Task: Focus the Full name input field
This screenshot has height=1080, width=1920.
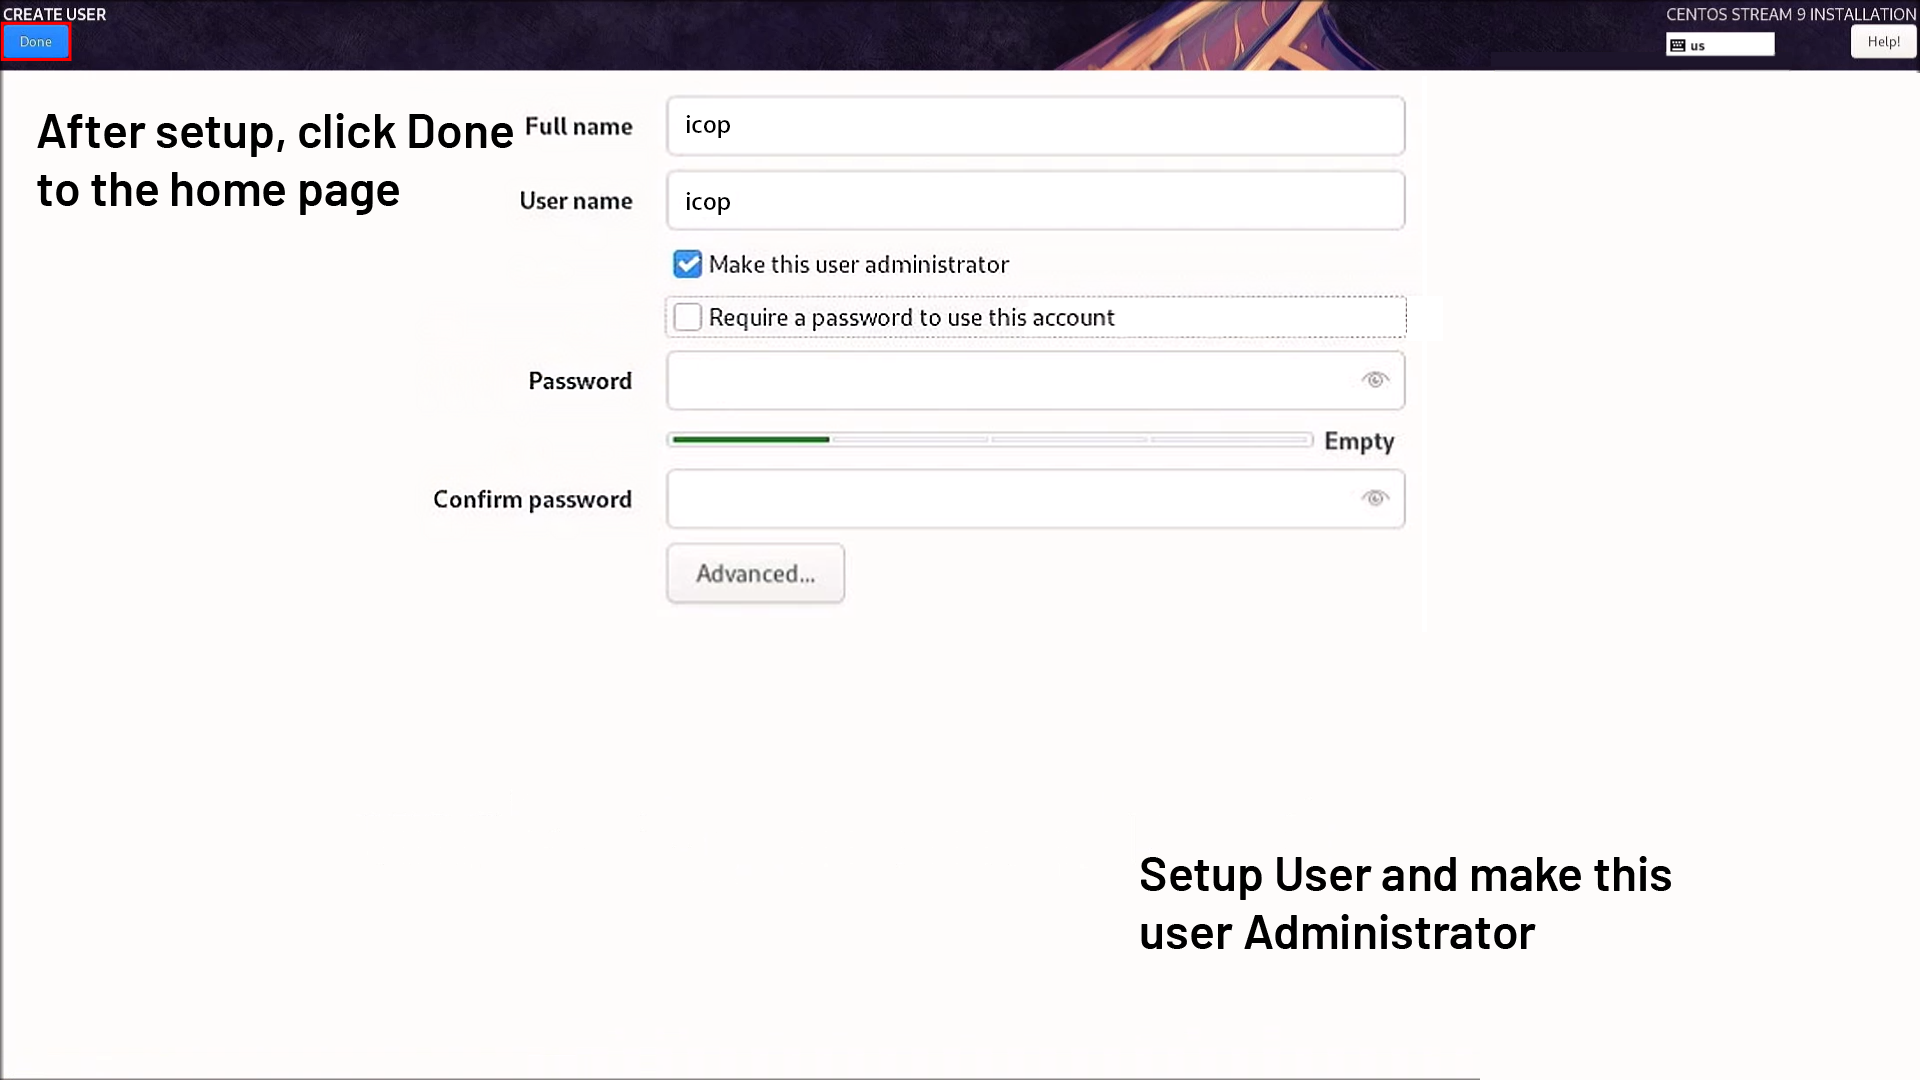Action: [x=1035, y=126]
